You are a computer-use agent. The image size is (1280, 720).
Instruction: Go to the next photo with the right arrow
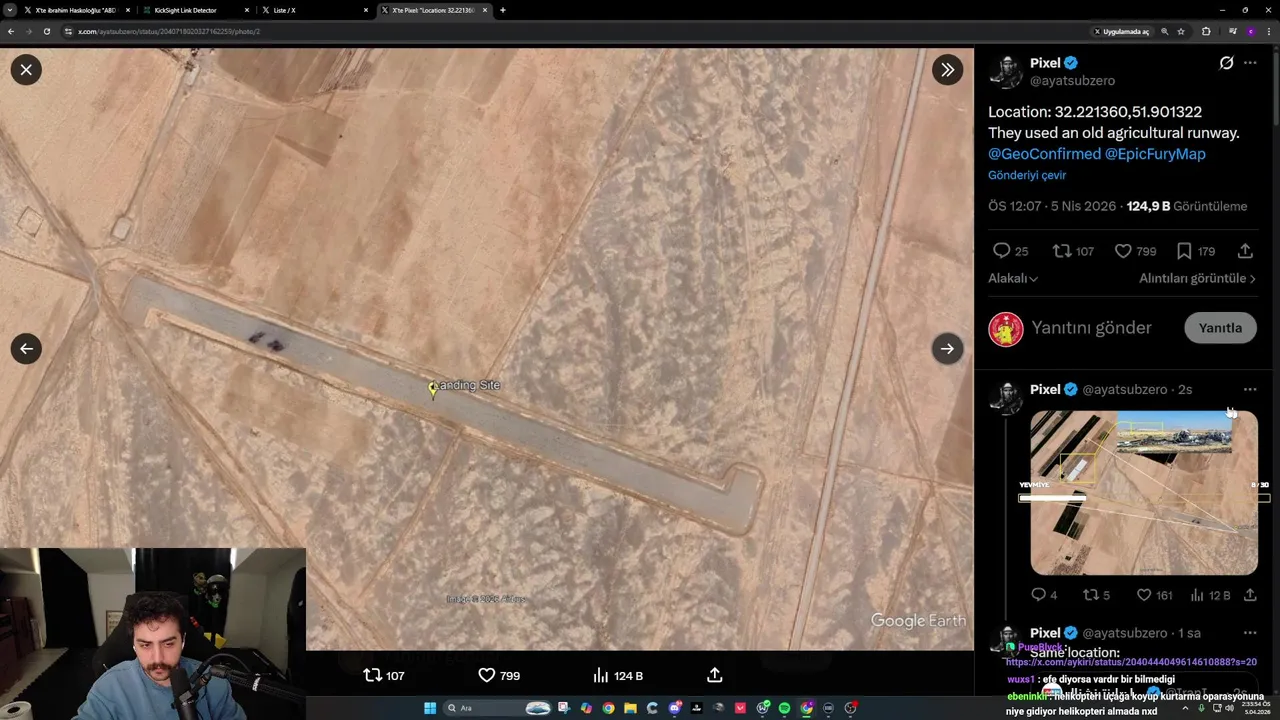coord(947,348)
